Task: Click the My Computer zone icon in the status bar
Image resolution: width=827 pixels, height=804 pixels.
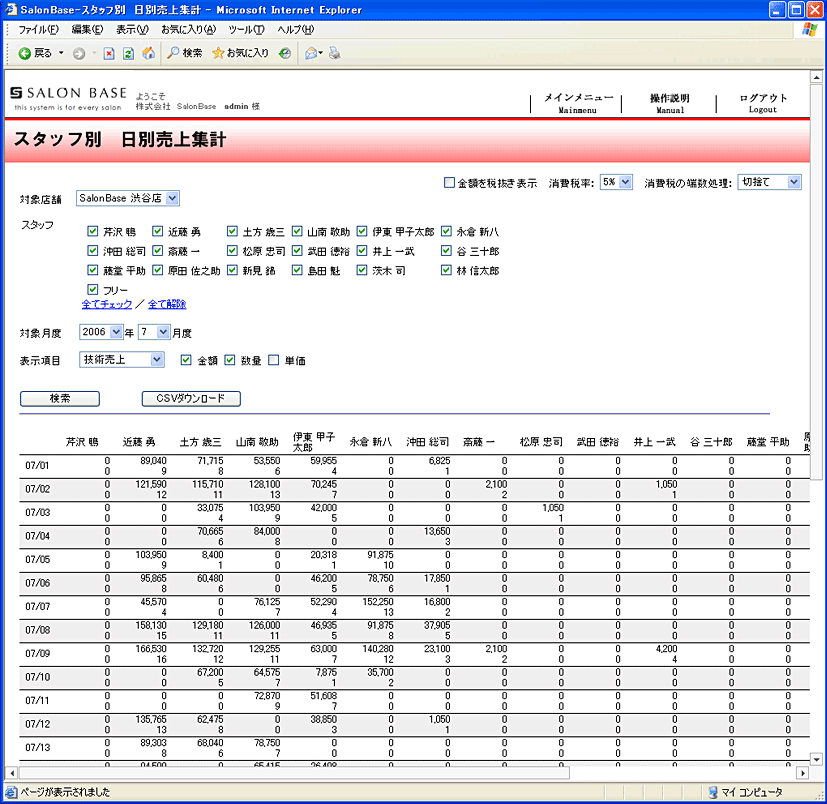Action: coord(713,792)
